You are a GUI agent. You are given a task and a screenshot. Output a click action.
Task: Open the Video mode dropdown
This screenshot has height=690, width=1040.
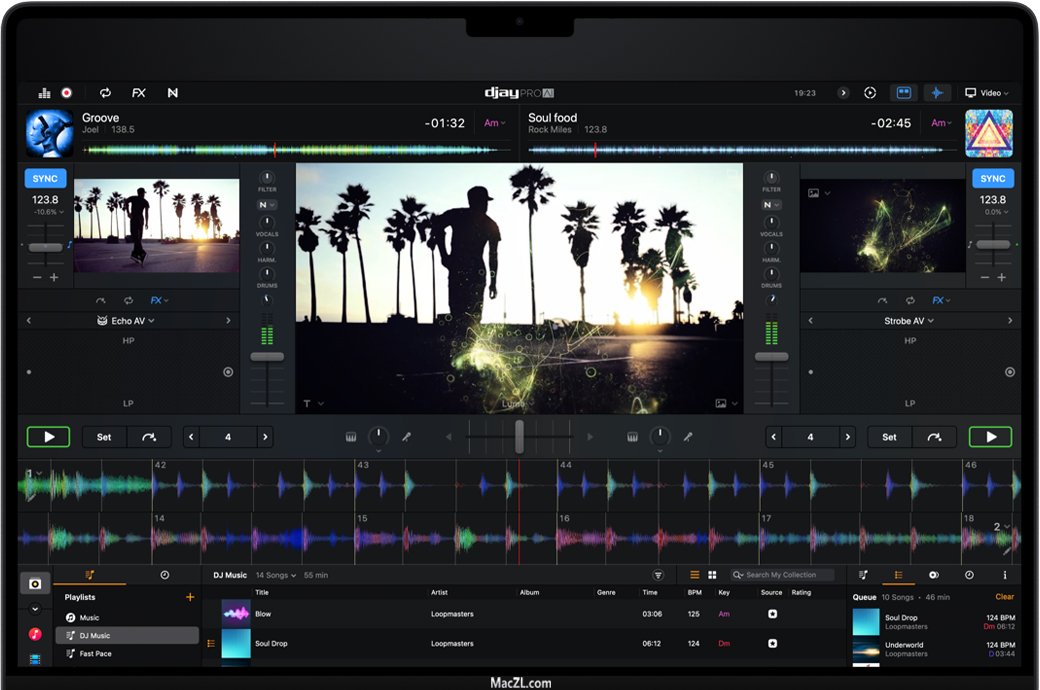[986, 93]
